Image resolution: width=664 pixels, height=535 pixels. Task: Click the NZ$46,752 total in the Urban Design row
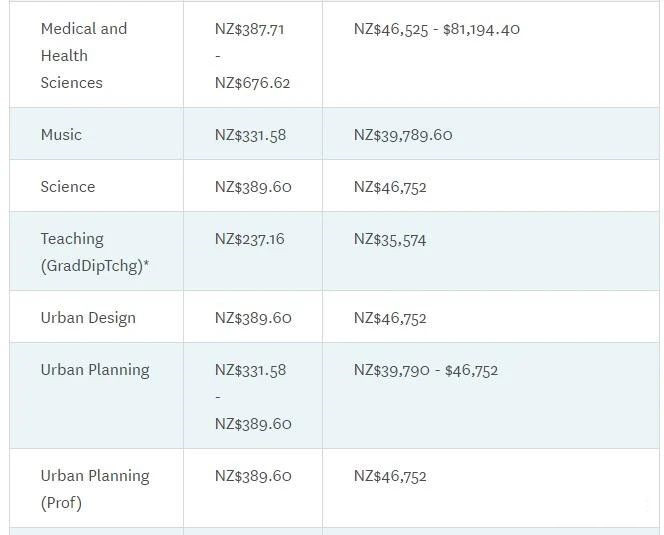(390, 318)
